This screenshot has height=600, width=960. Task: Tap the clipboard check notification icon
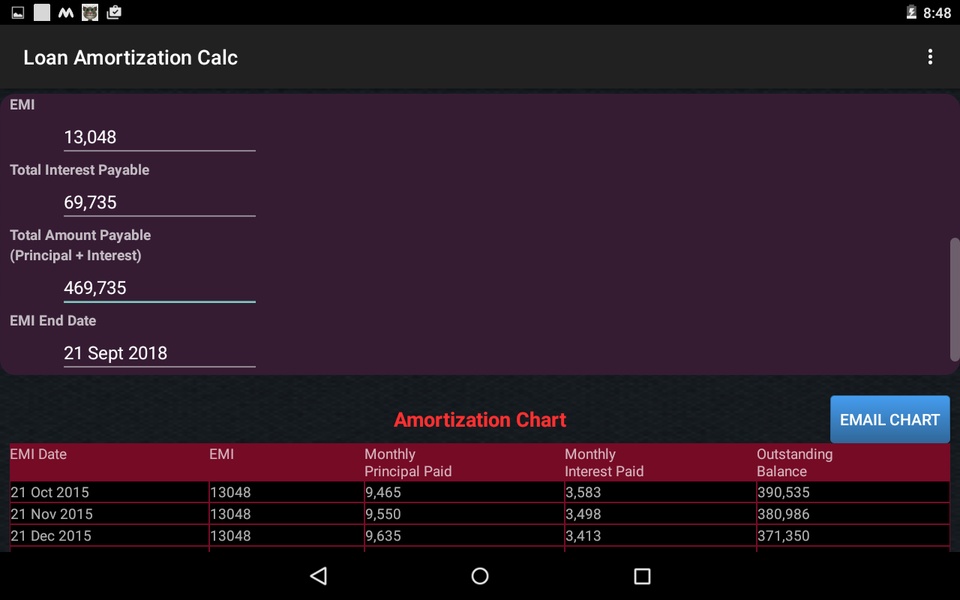click(114, 12)
